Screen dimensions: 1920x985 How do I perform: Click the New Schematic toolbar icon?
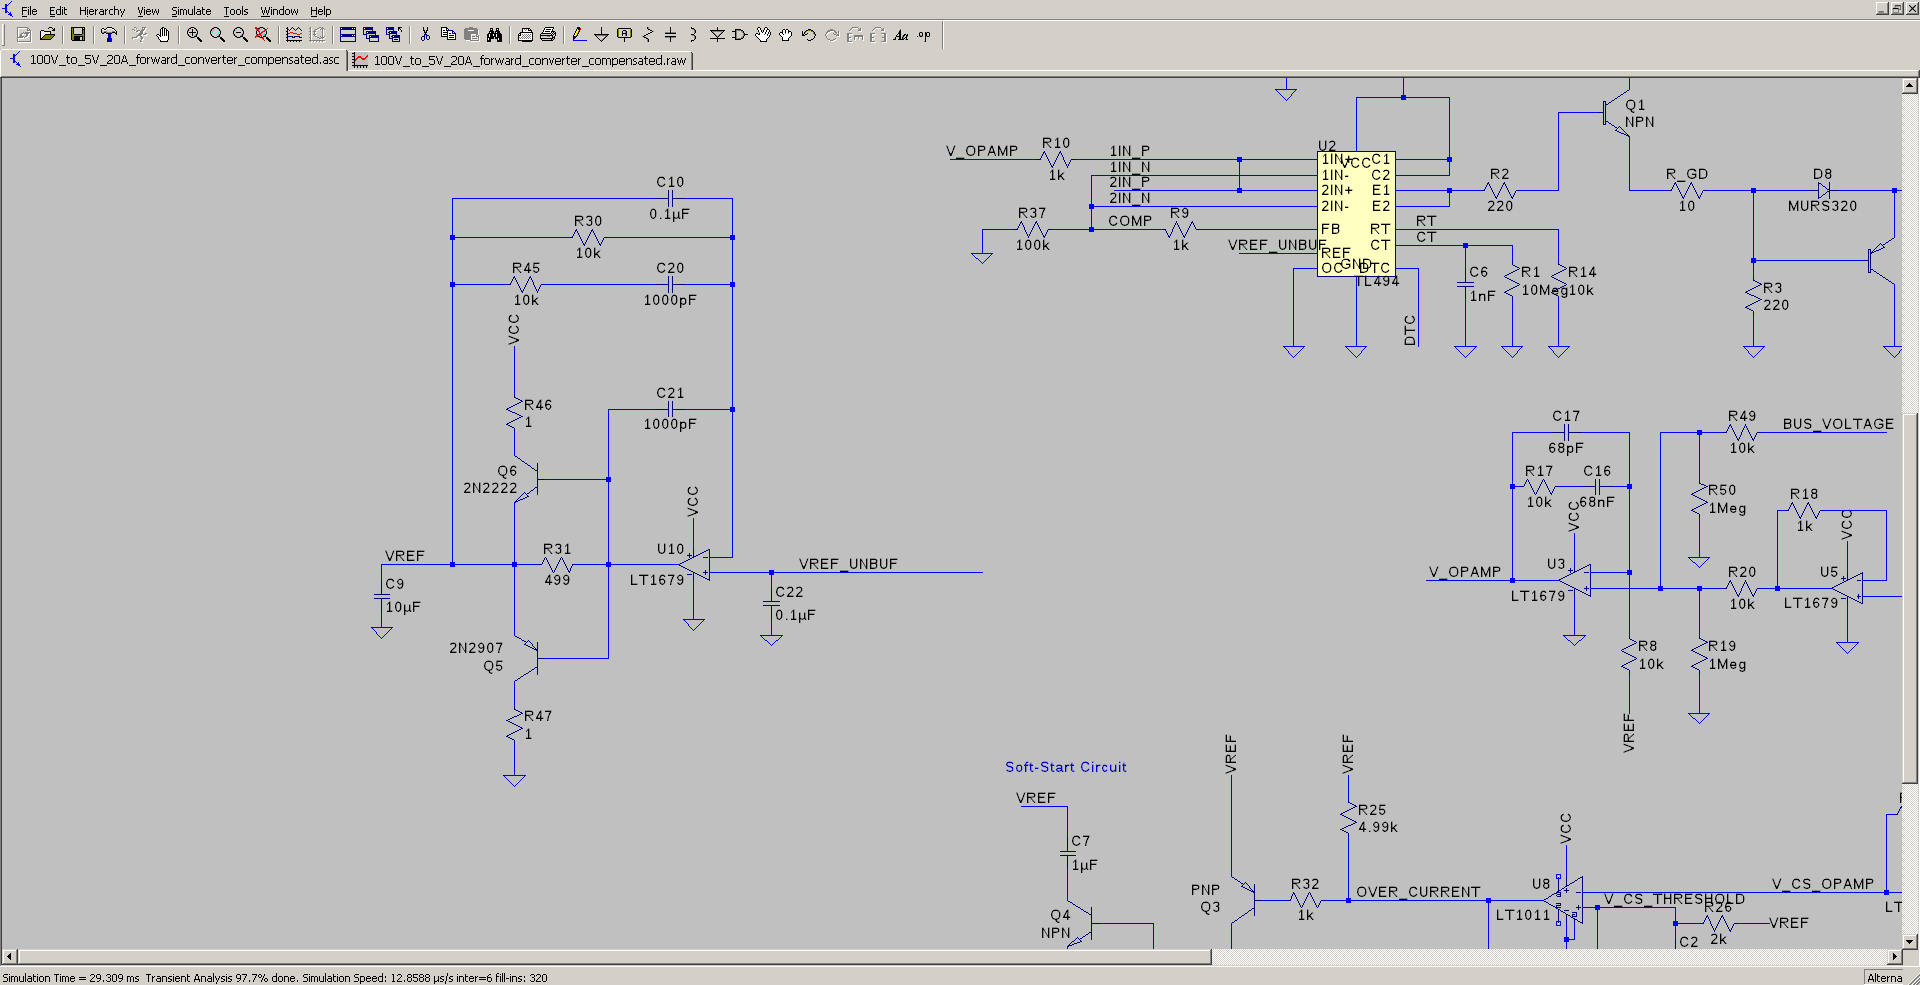coord(24,35)
